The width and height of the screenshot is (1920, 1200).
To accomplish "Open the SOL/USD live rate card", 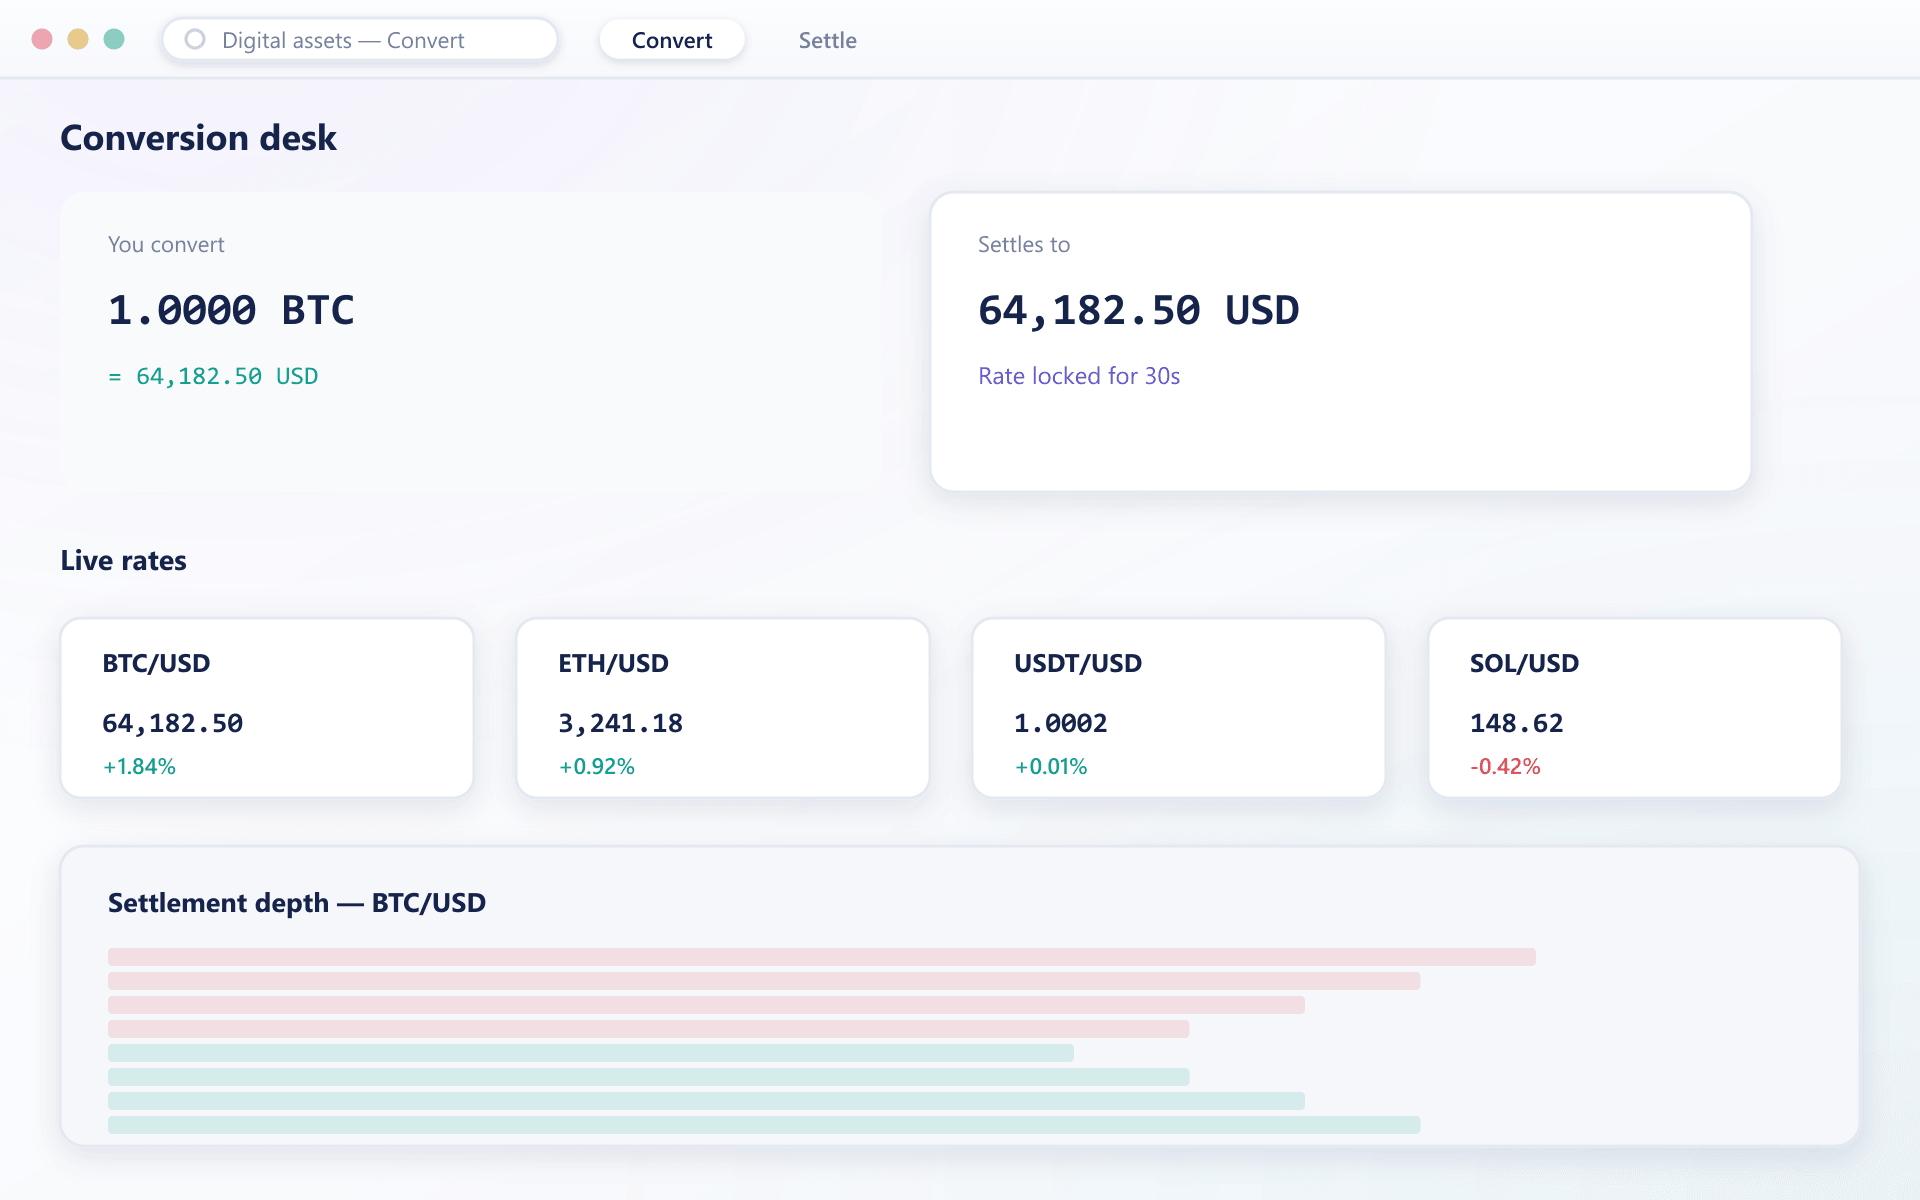I will pos(1635,708).
